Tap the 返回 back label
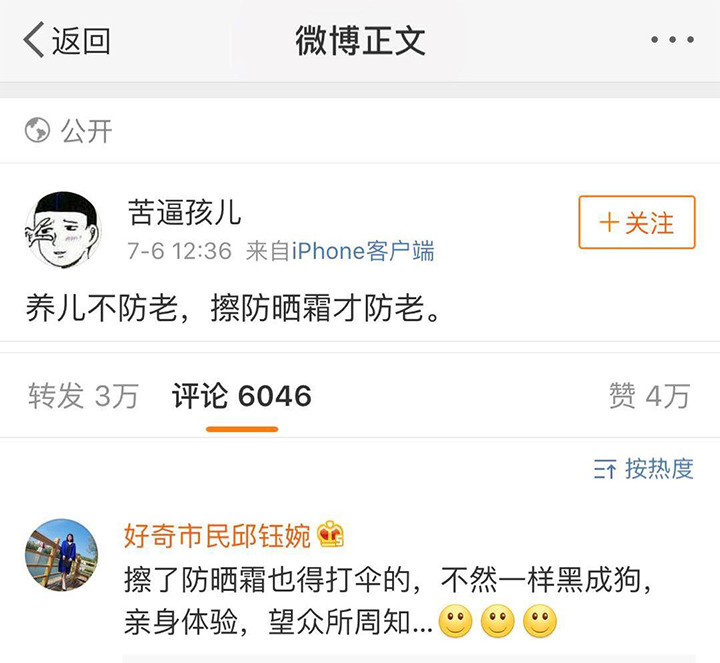Screen dimensions: 720x663 click(x=81, y=40)
